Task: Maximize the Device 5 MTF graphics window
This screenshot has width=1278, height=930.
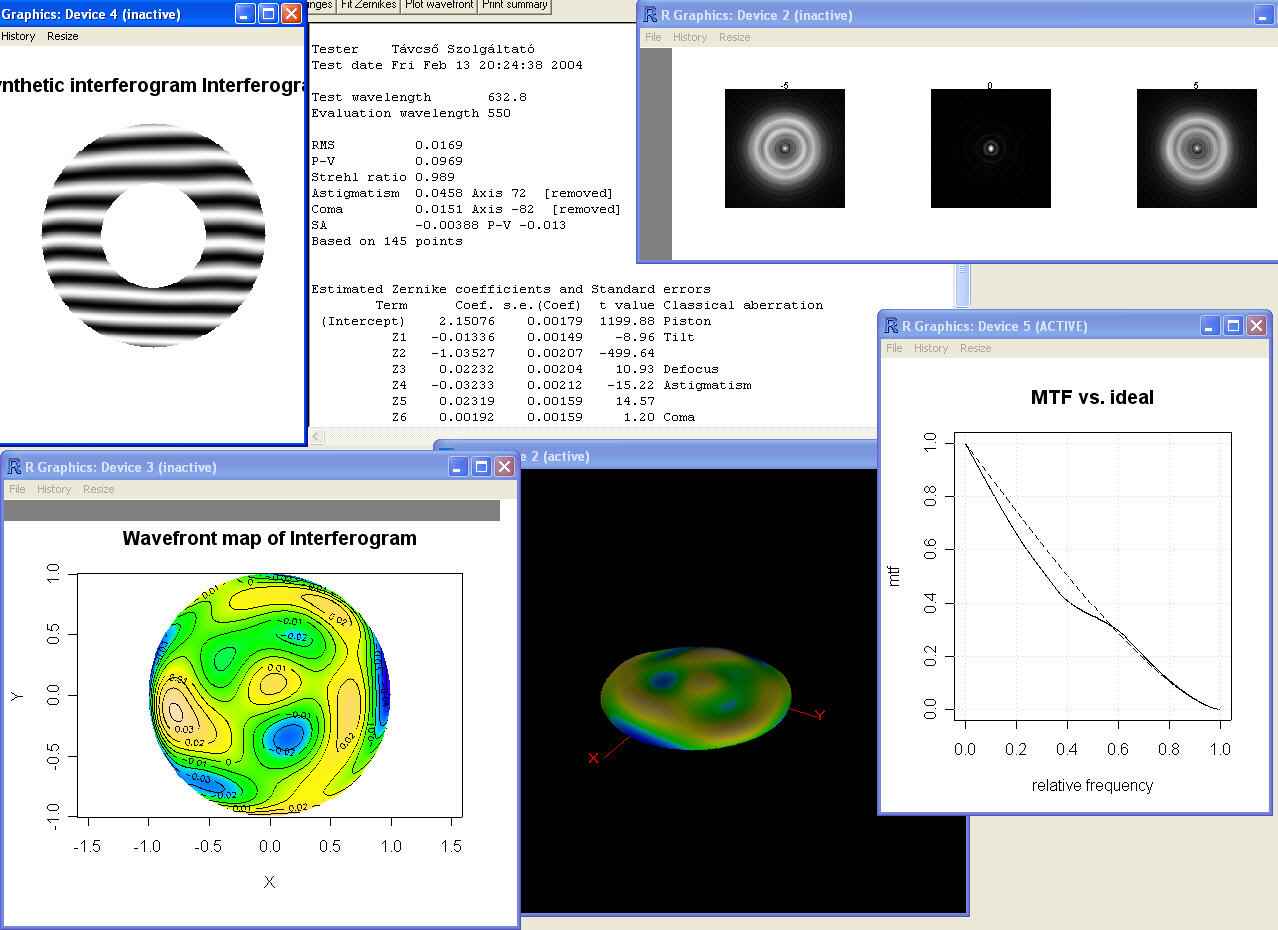Action: click(1233, 326)
